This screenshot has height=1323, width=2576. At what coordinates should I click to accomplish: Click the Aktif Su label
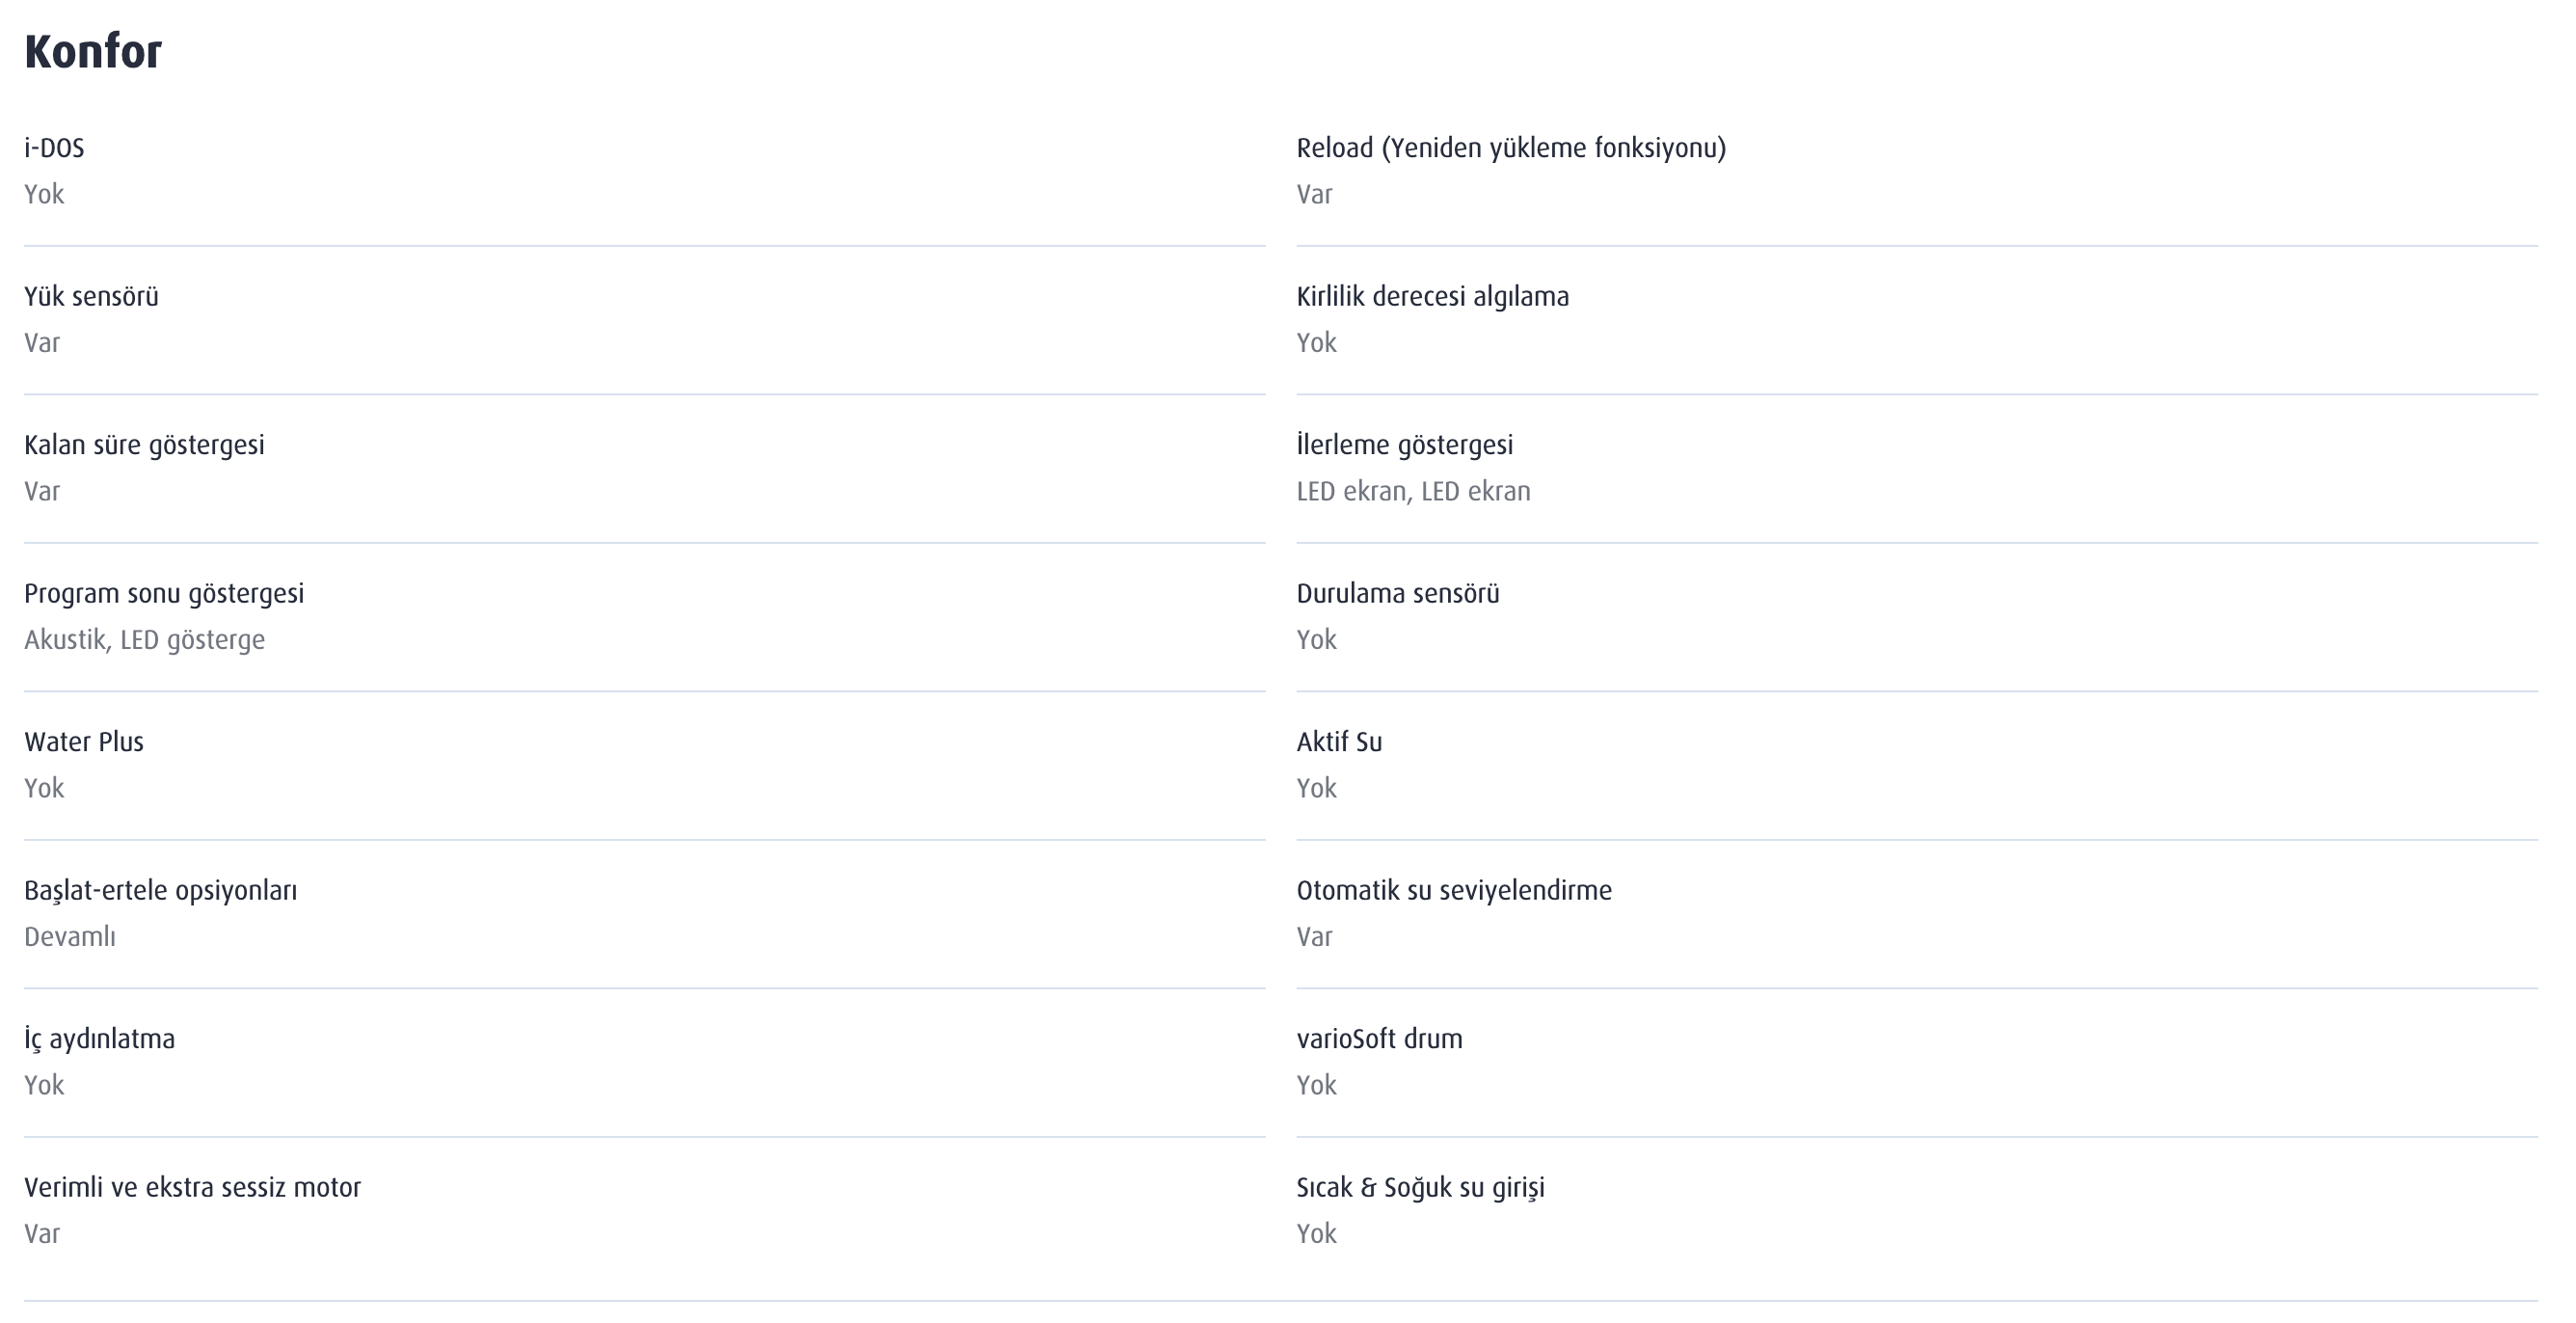tap(1339, 742)
